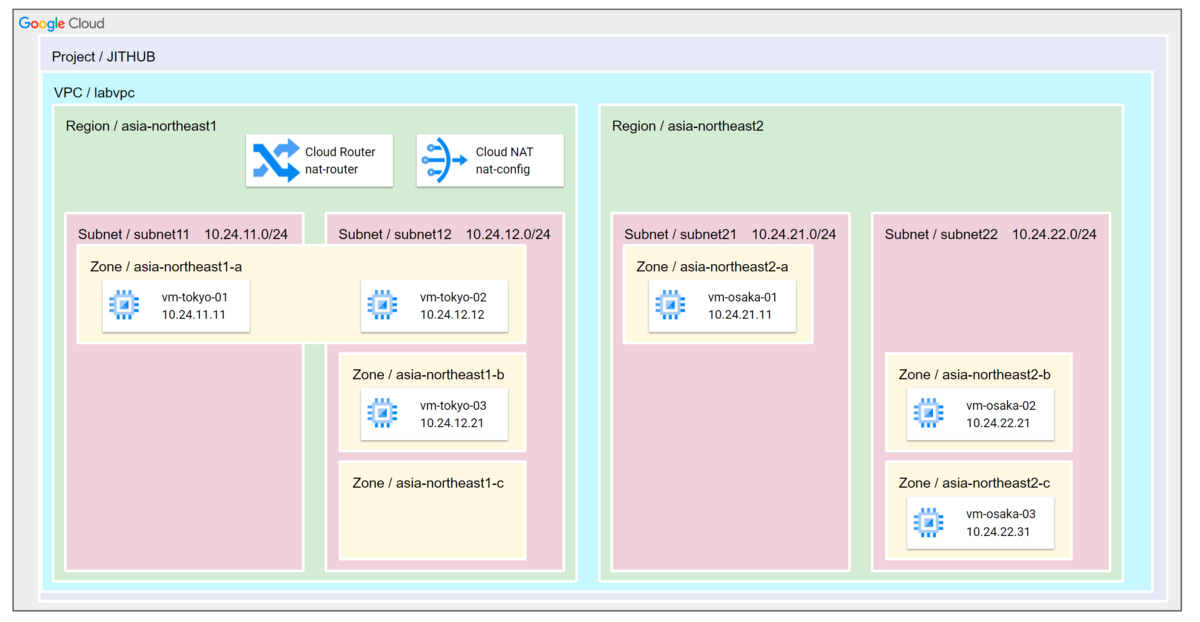Click the Cloud Router nat-router icon

coord(275,161)
